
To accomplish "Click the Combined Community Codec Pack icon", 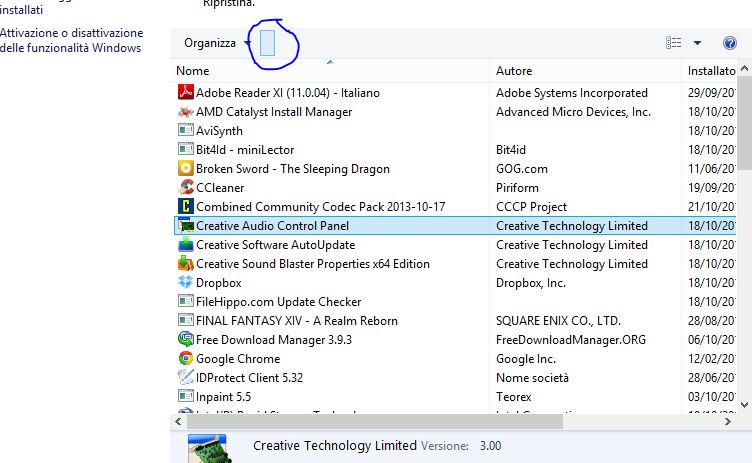I will 186,206.
